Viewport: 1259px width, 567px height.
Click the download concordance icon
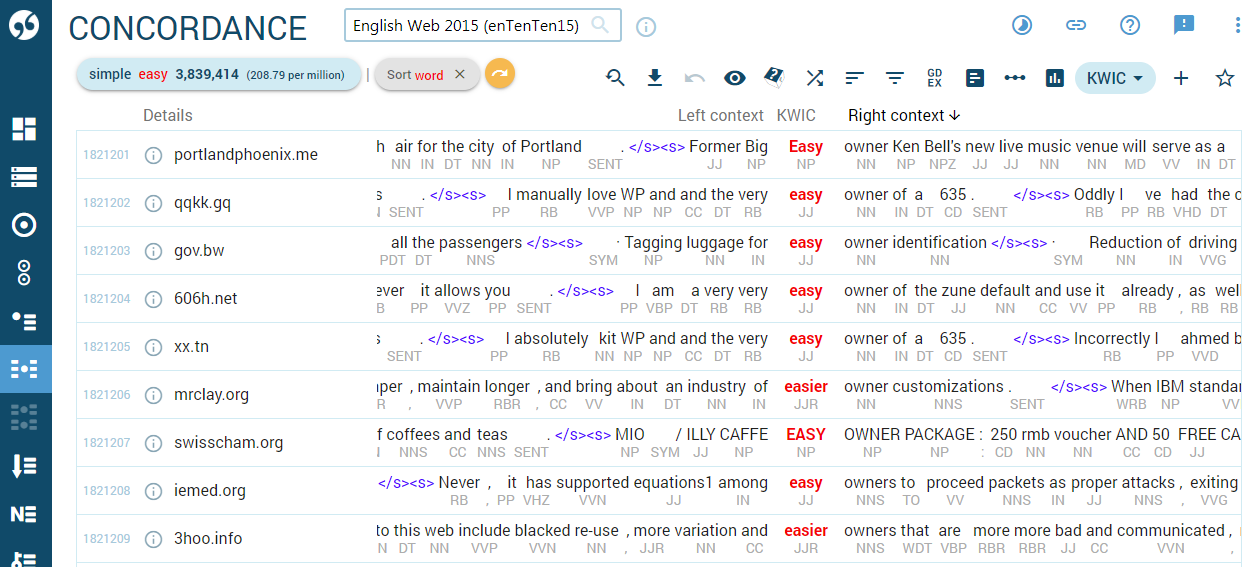655,78
